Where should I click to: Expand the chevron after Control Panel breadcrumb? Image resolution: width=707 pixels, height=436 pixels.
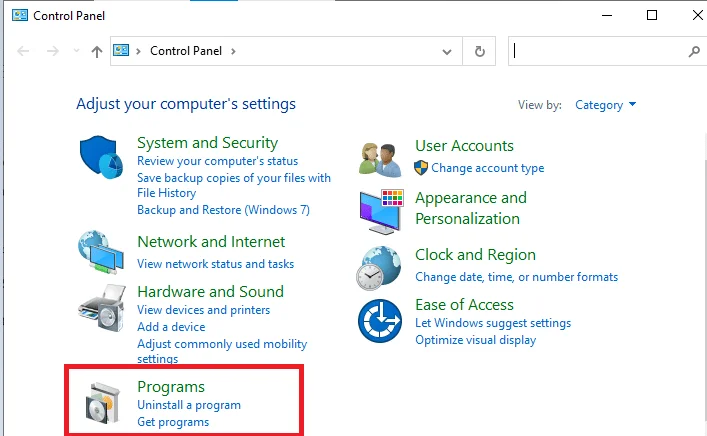click(x=233, y=51)
